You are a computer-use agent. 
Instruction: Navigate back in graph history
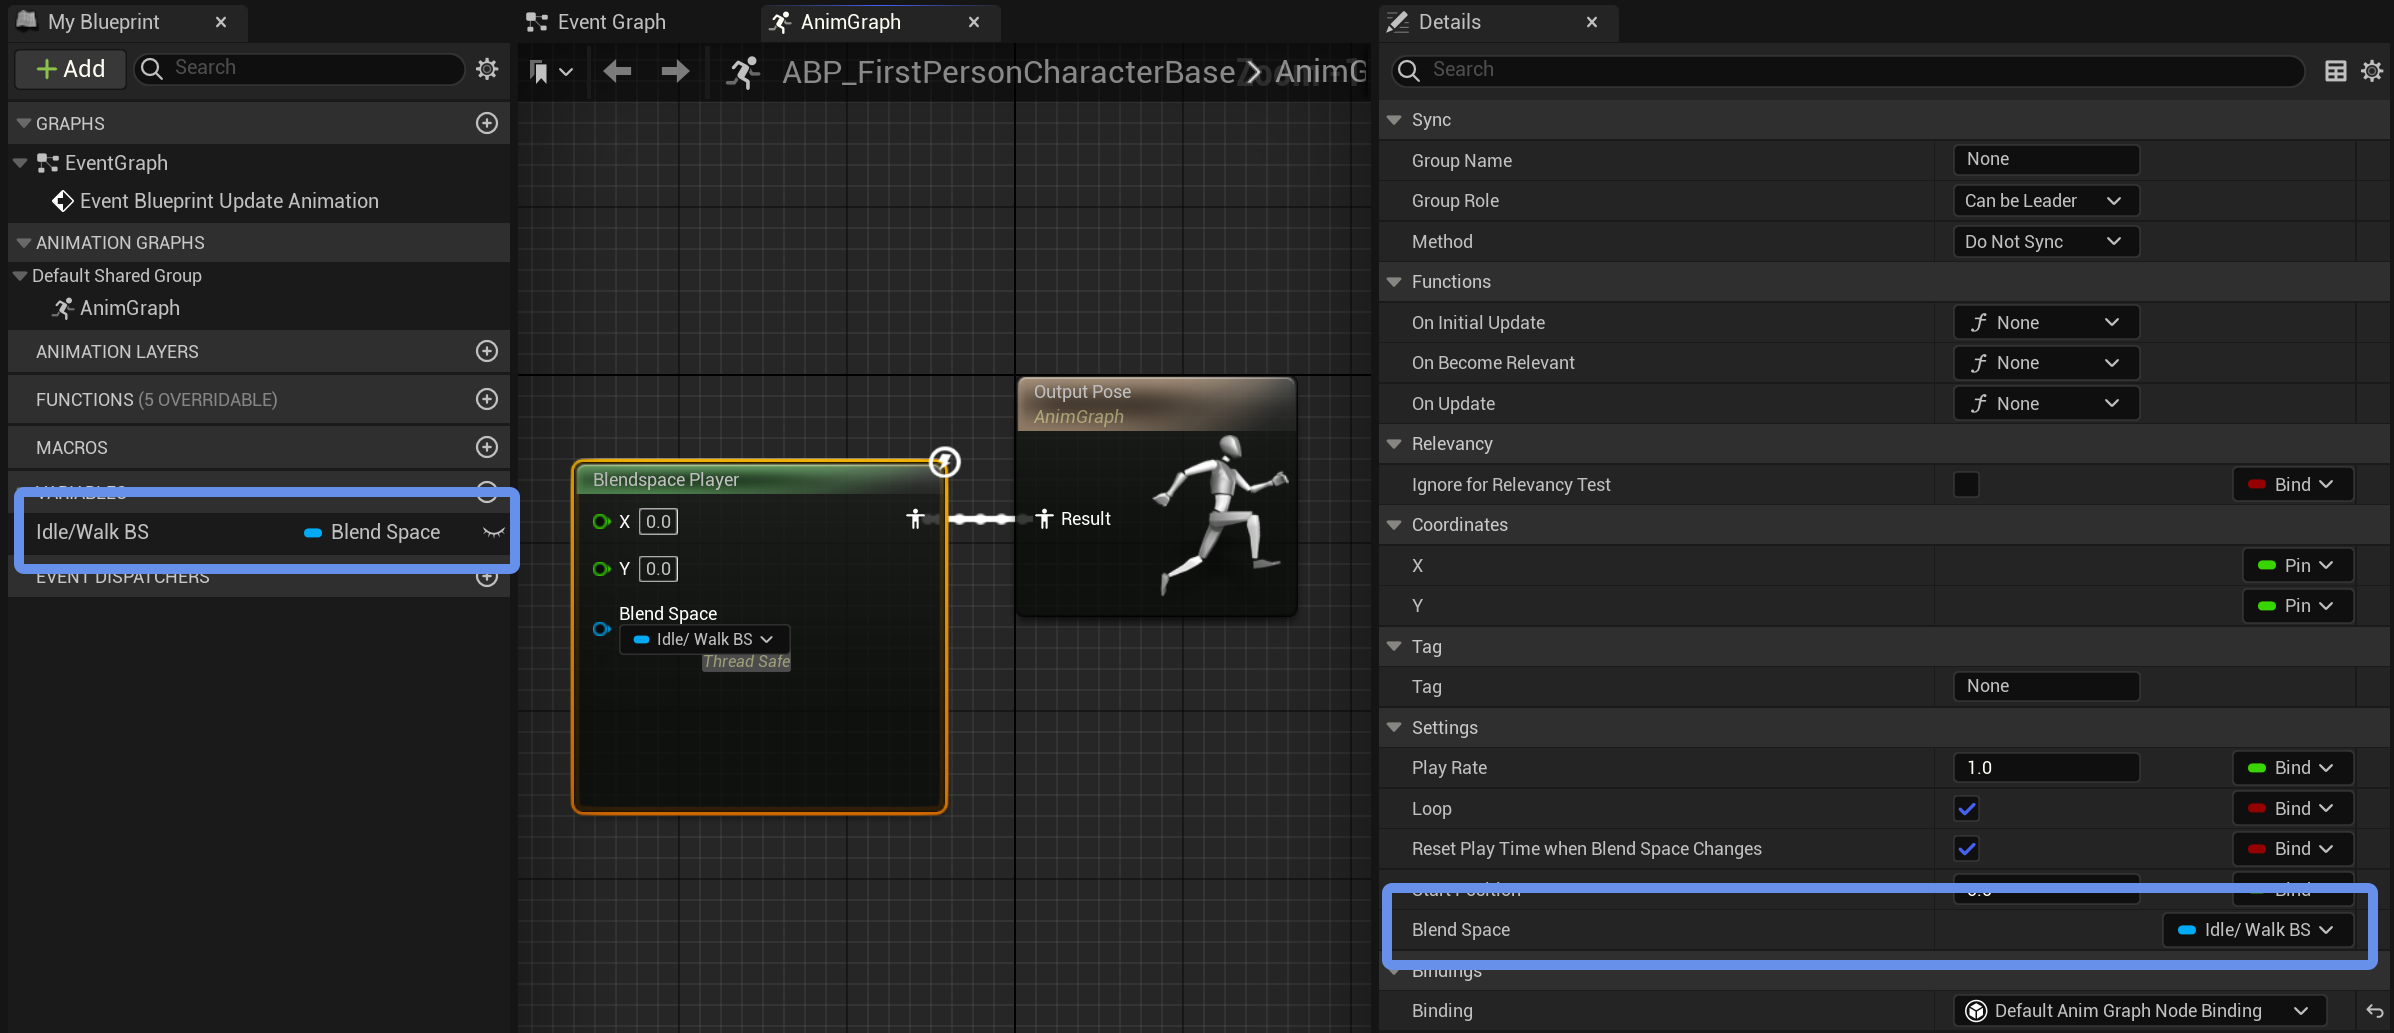pyautogui.click(x=617, y=71)
